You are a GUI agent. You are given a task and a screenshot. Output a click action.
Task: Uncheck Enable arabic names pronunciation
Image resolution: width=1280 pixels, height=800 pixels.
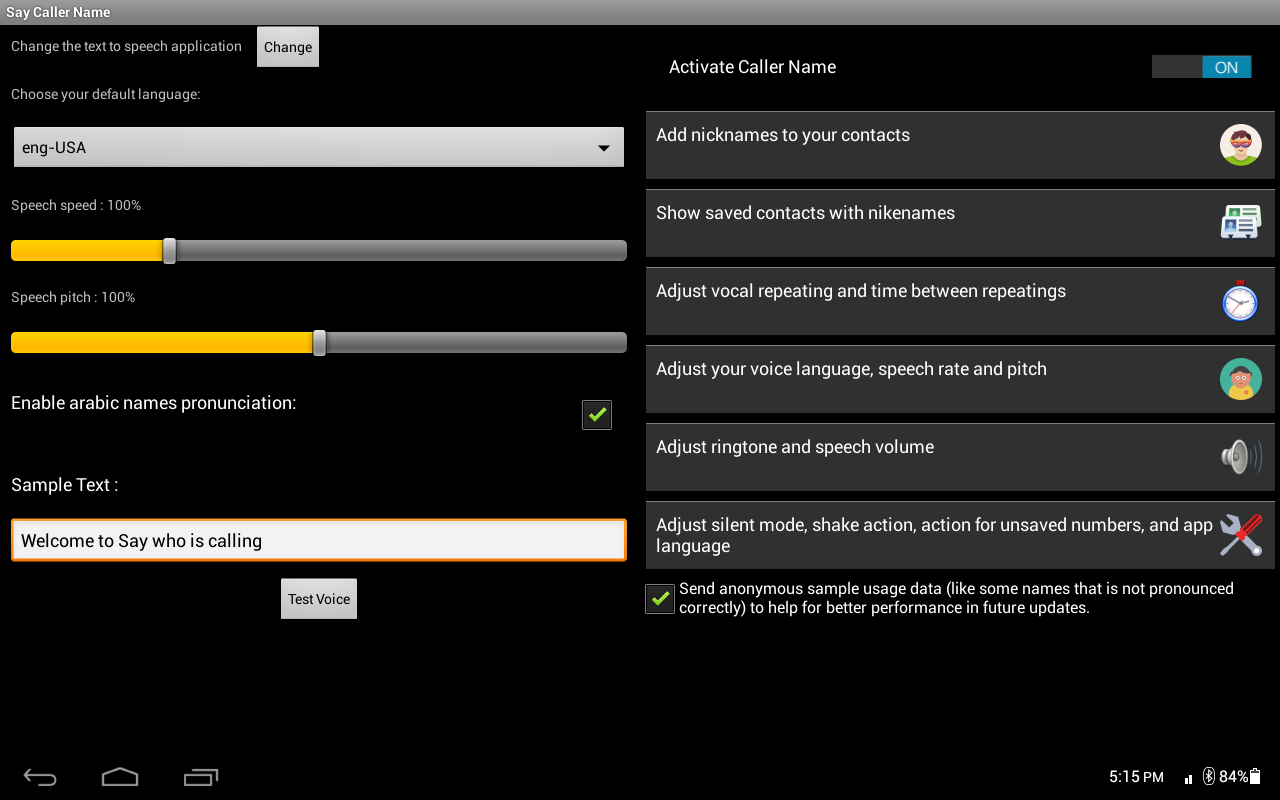coord(597,414)
